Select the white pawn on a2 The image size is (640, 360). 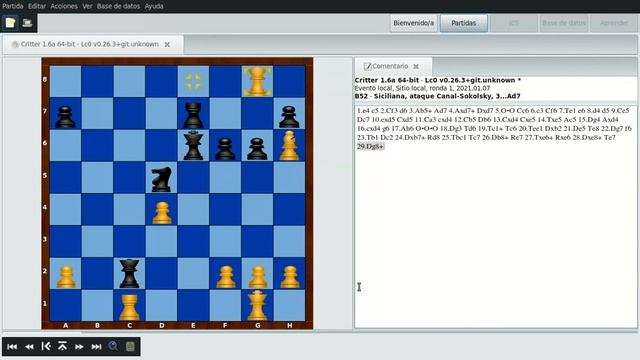click(x=66, y=277)
